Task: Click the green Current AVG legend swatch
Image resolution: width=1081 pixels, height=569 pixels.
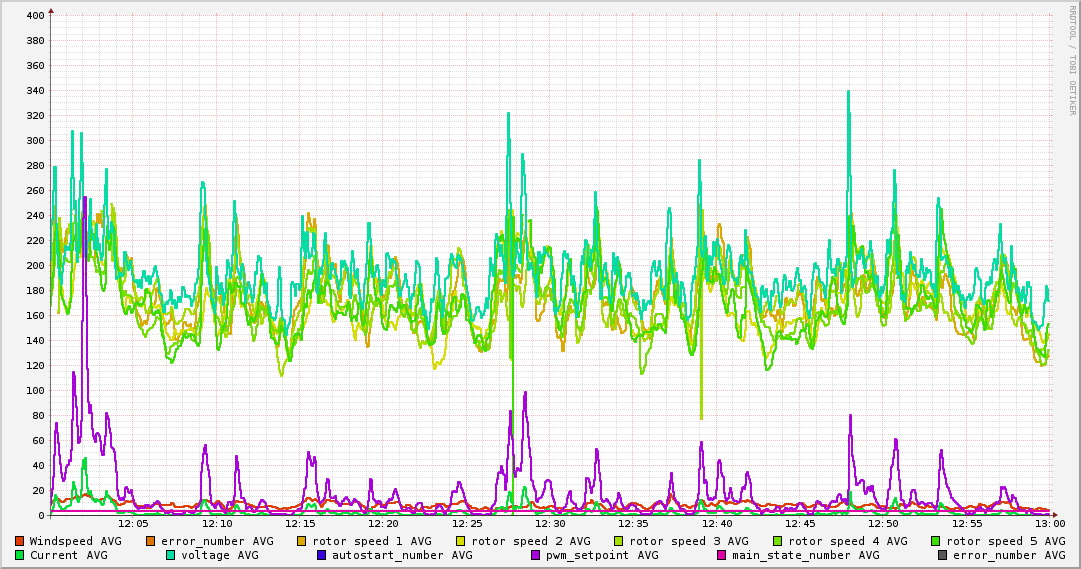Action: [20, 555]
